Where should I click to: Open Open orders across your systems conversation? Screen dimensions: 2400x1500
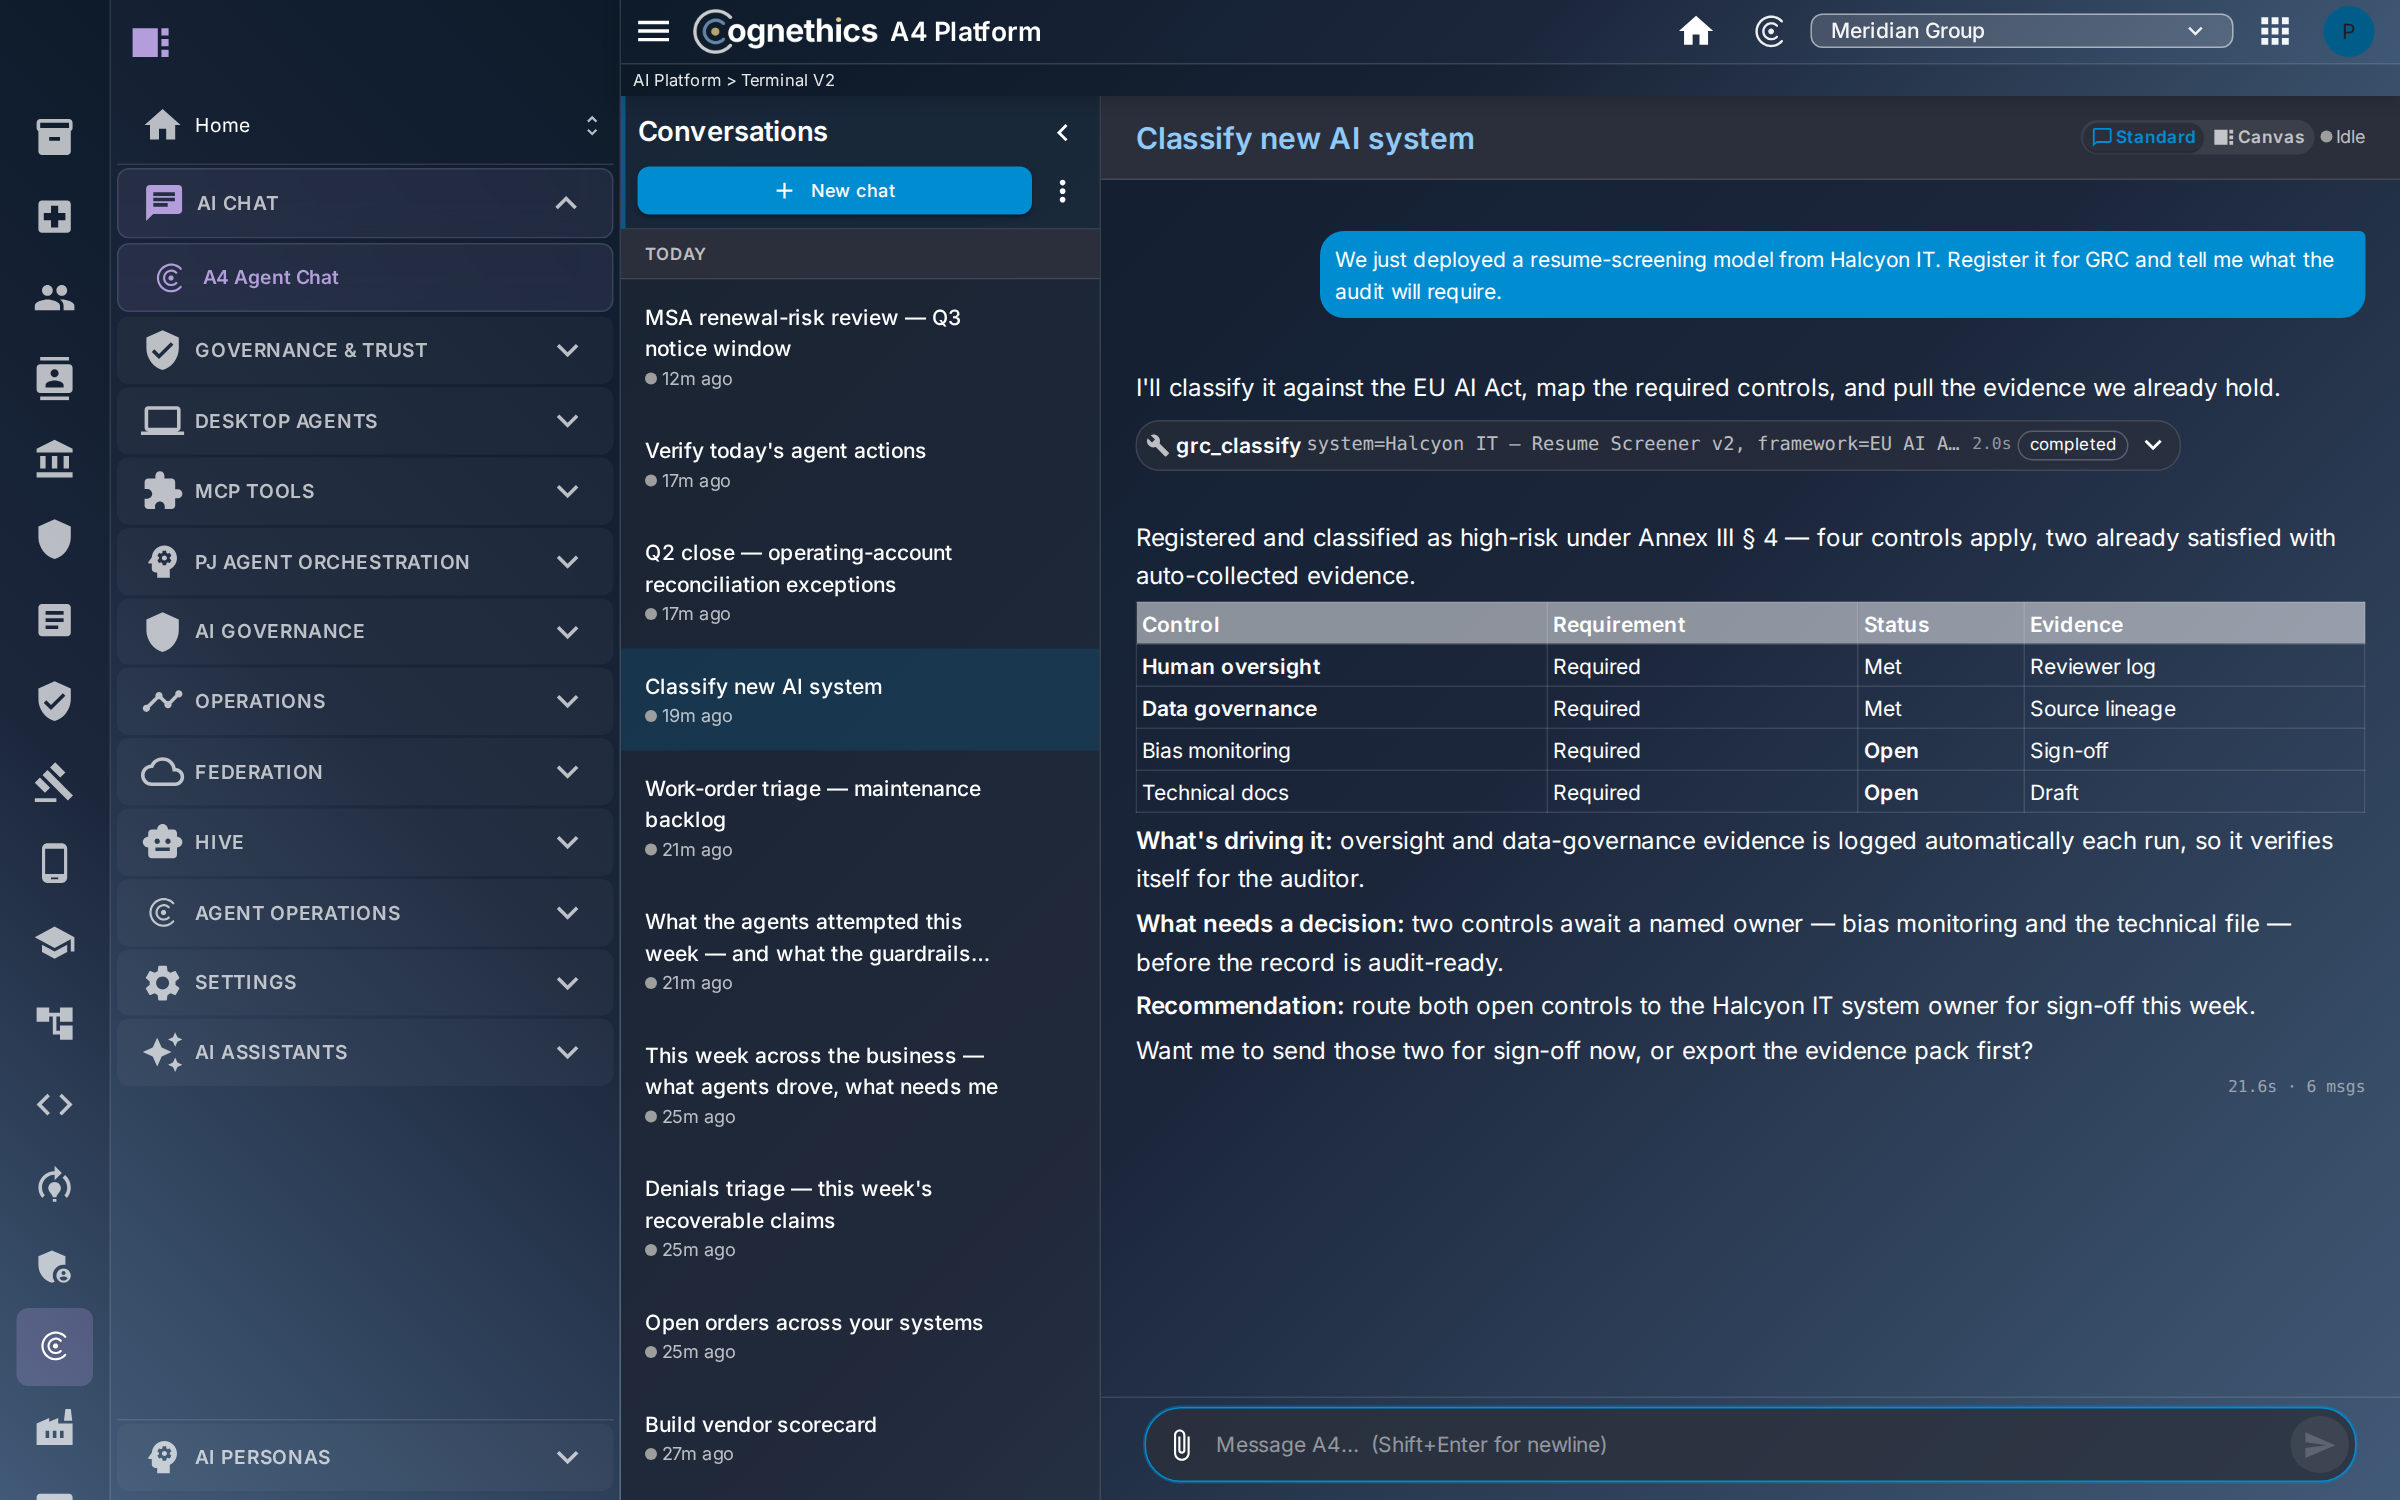[860, 1336]
